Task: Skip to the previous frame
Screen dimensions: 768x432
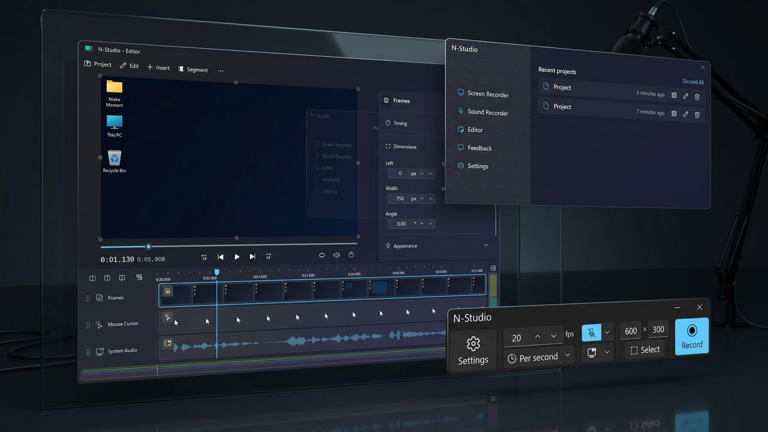Action: pos(220,257)
